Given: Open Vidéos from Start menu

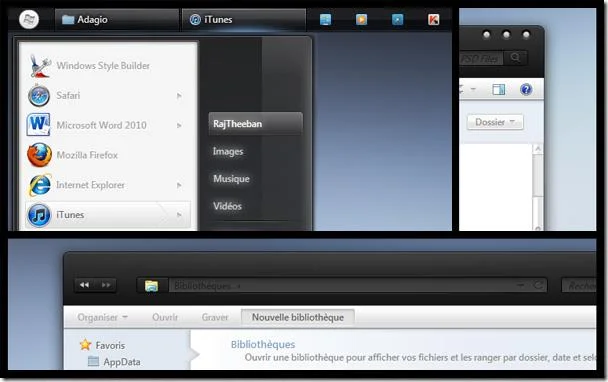Looking at the screenshot, I should point(227,206).
